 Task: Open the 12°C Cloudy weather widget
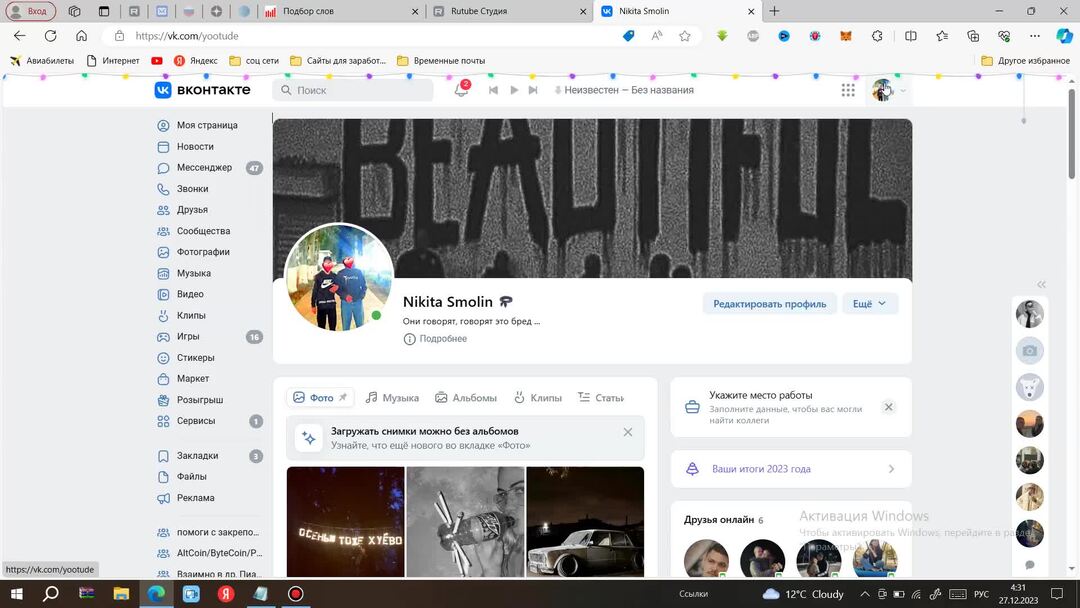803,594
